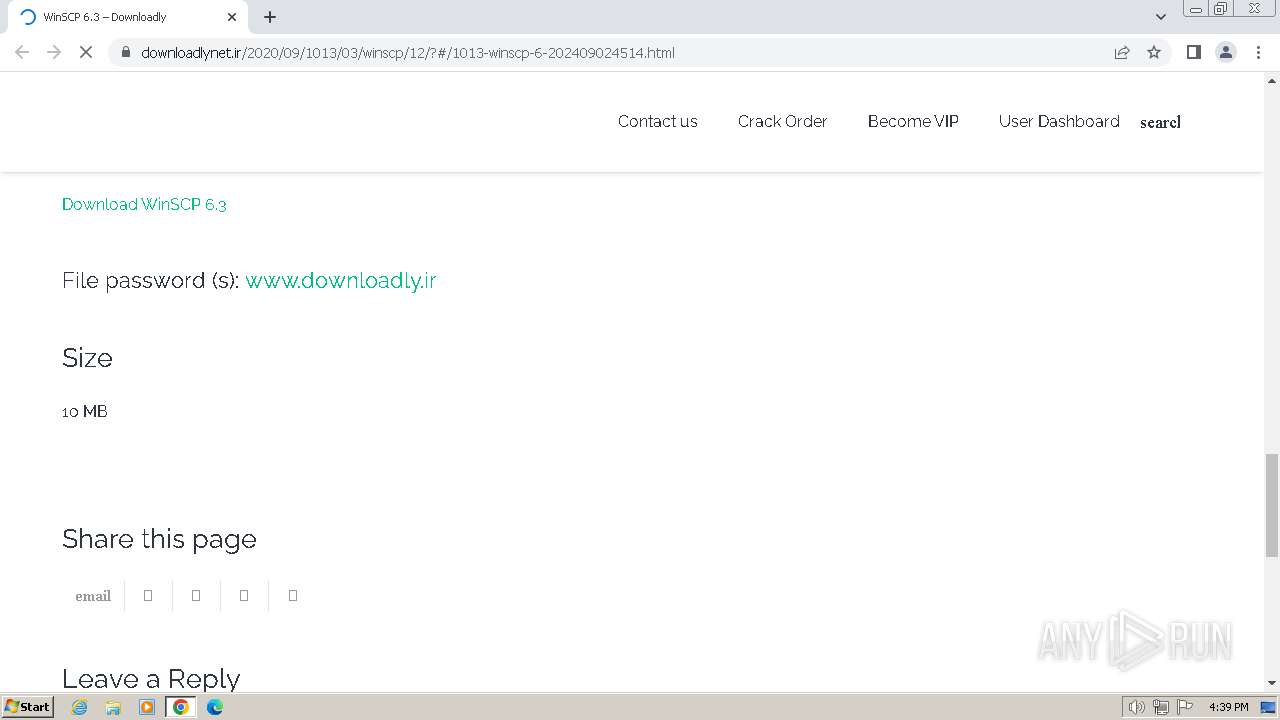Screen dimensions: 1280x720
Task: Open Chrome three-dot menu
Action: point(1259,52)
